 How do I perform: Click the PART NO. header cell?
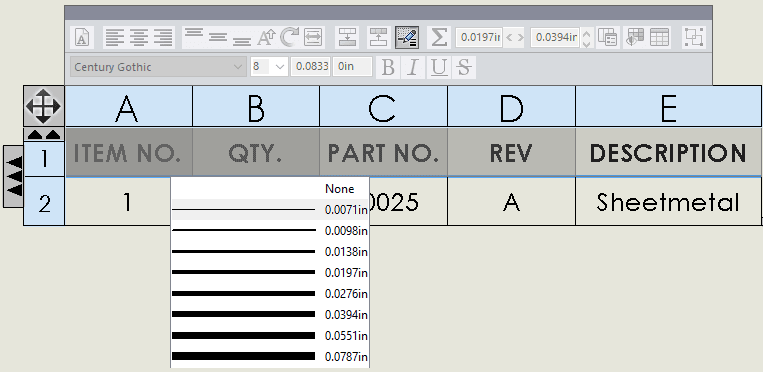pyautogui.click(x=383, y=152)
